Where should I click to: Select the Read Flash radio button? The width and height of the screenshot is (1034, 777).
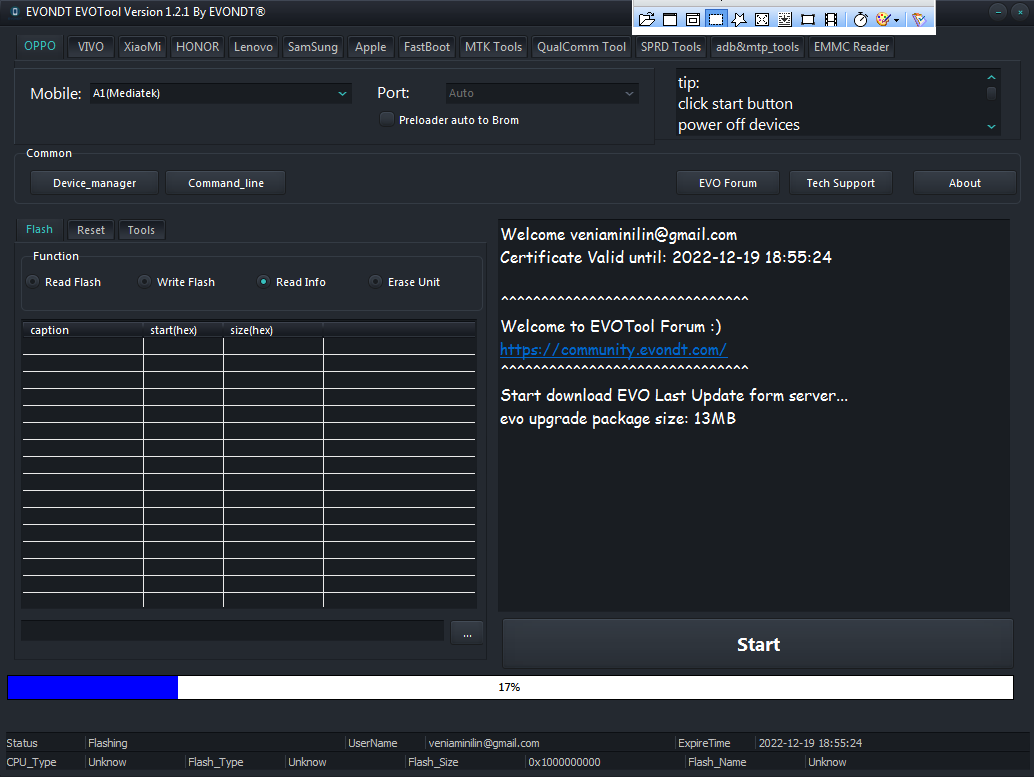[32, 282]
